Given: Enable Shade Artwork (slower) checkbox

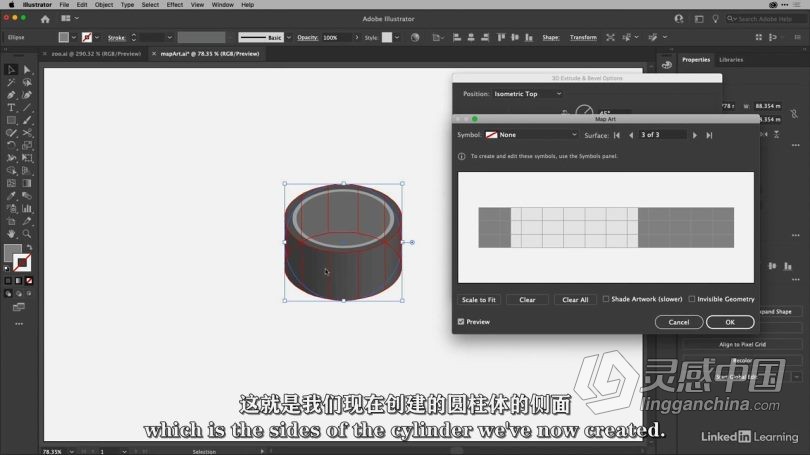Looking at the screenshot, I should click(x=605, y=299).
